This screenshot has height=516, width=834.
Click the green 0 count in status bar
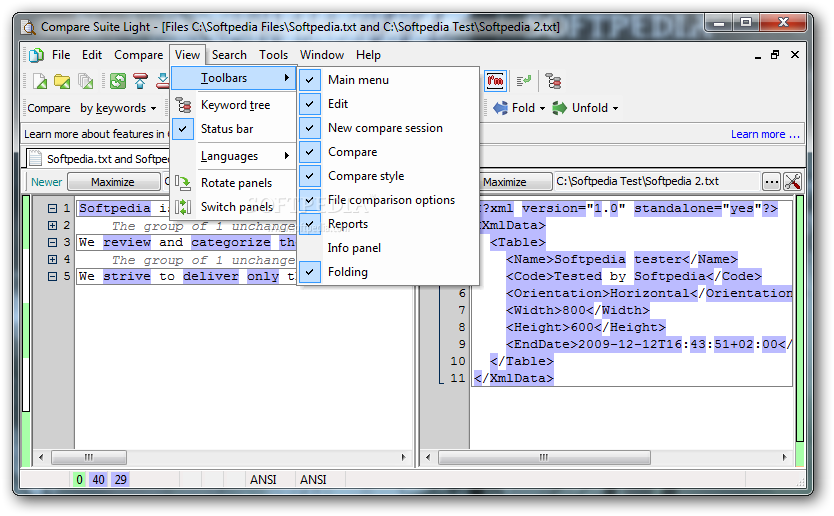[x=79, y=480]
